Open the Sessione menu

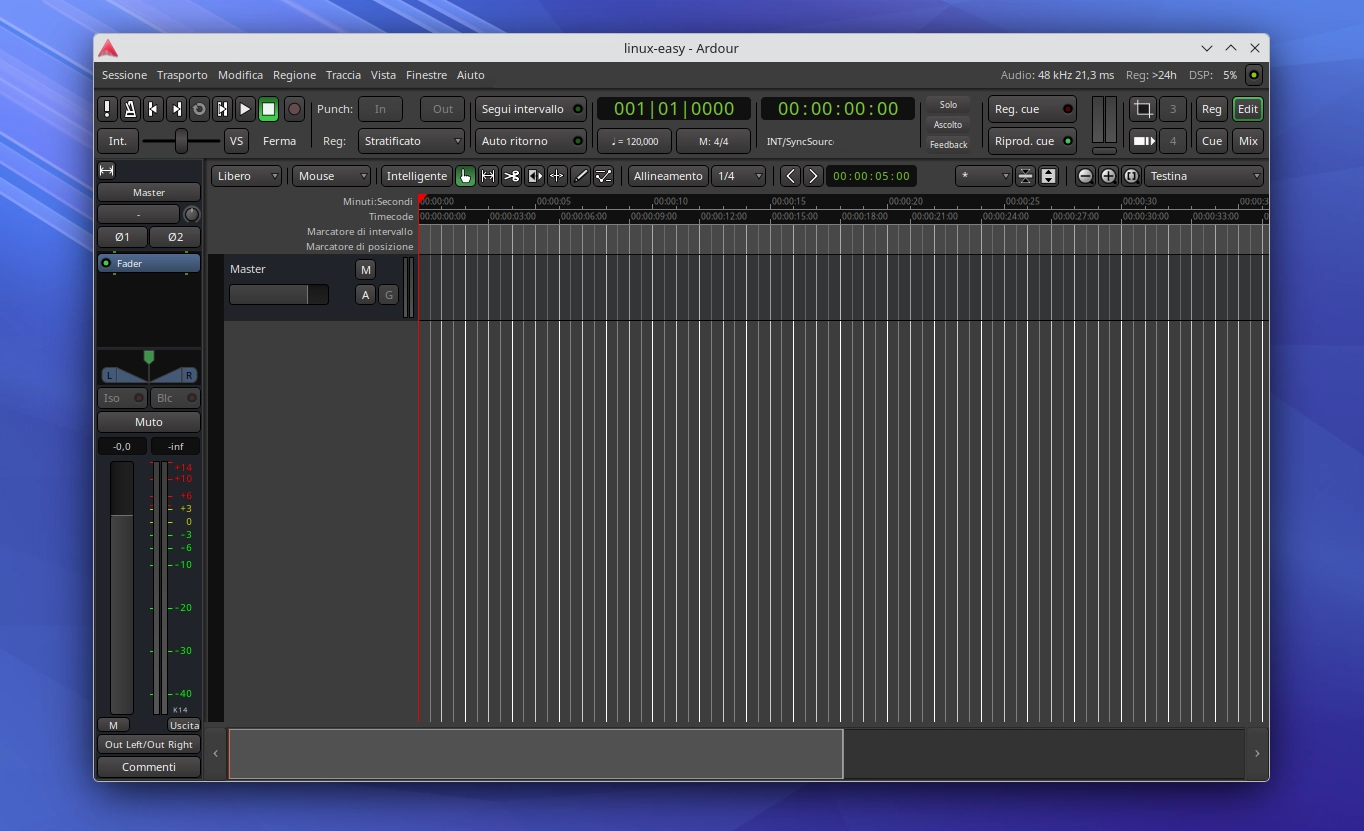pos(124,75)
